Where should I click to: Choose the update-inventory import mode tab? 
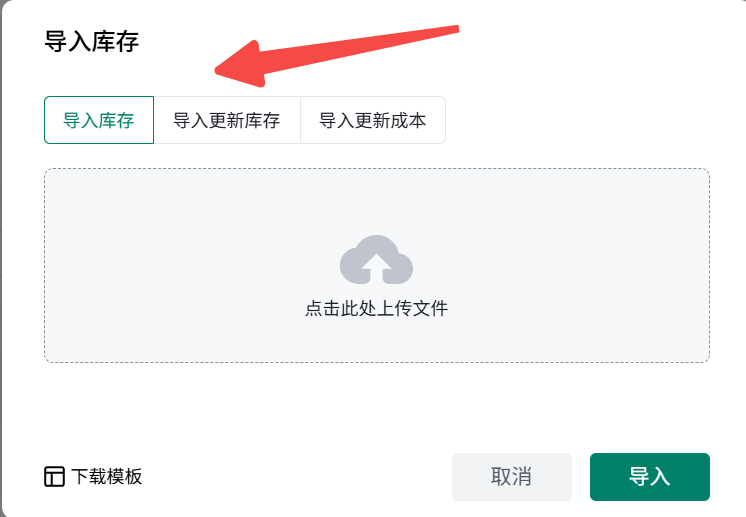pos(227,121)
